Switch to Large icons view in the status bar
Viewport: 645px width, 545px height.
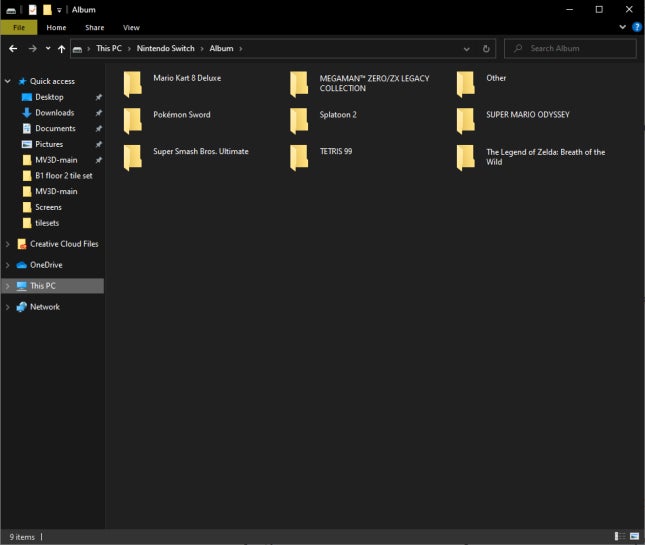(634, 536)
